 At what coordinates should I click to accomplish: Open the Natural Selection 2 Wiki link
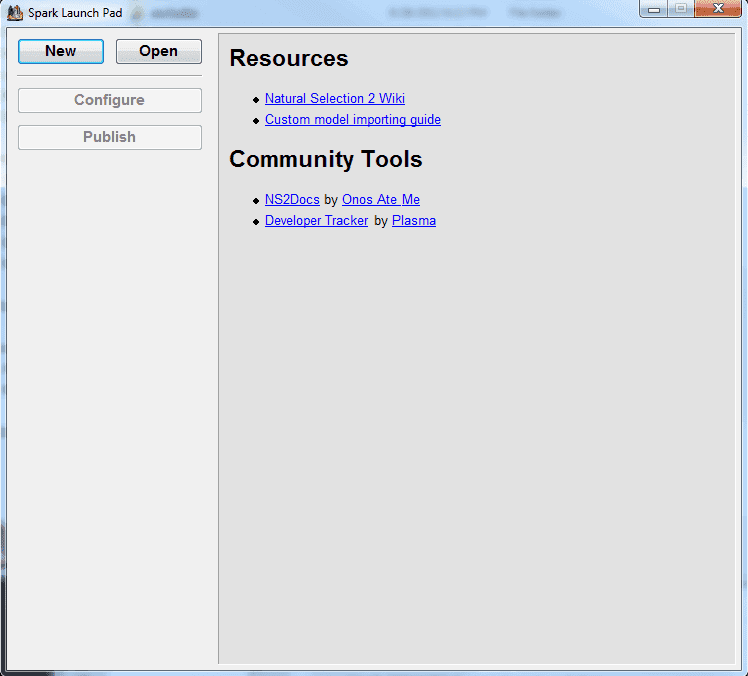(335, 99)
